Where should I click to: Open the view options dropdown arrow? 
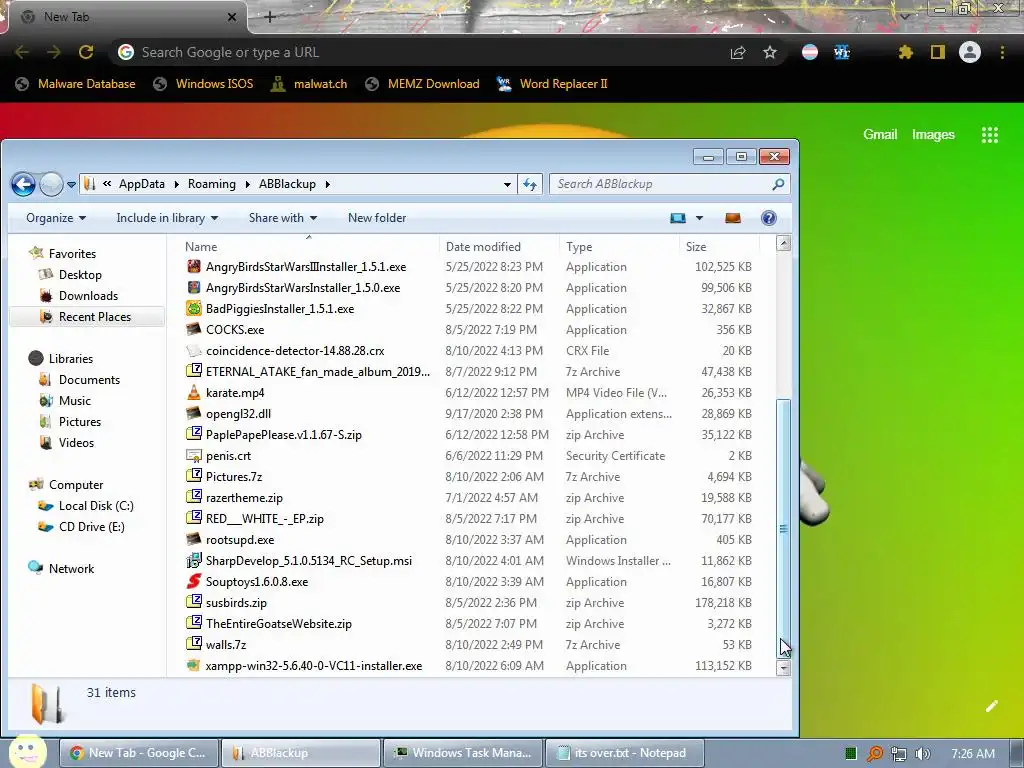tap(699, 218)
